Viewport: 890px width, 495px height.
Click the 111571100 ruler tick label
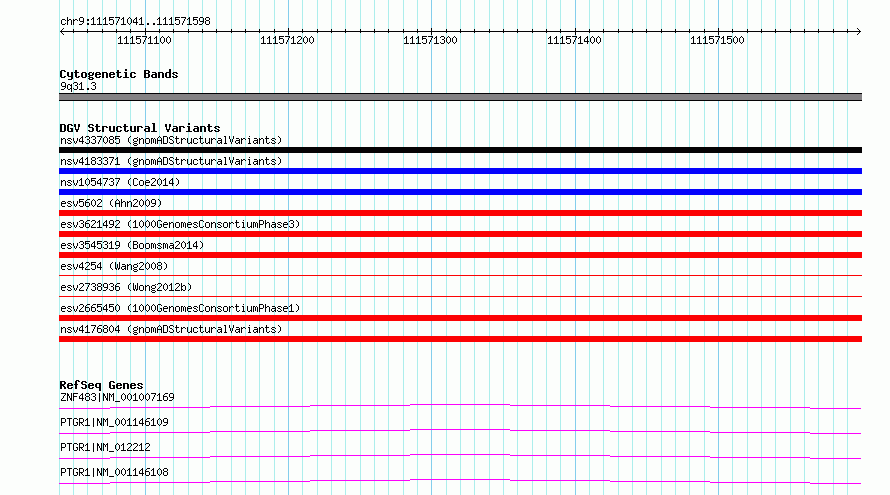coord(144,40)
